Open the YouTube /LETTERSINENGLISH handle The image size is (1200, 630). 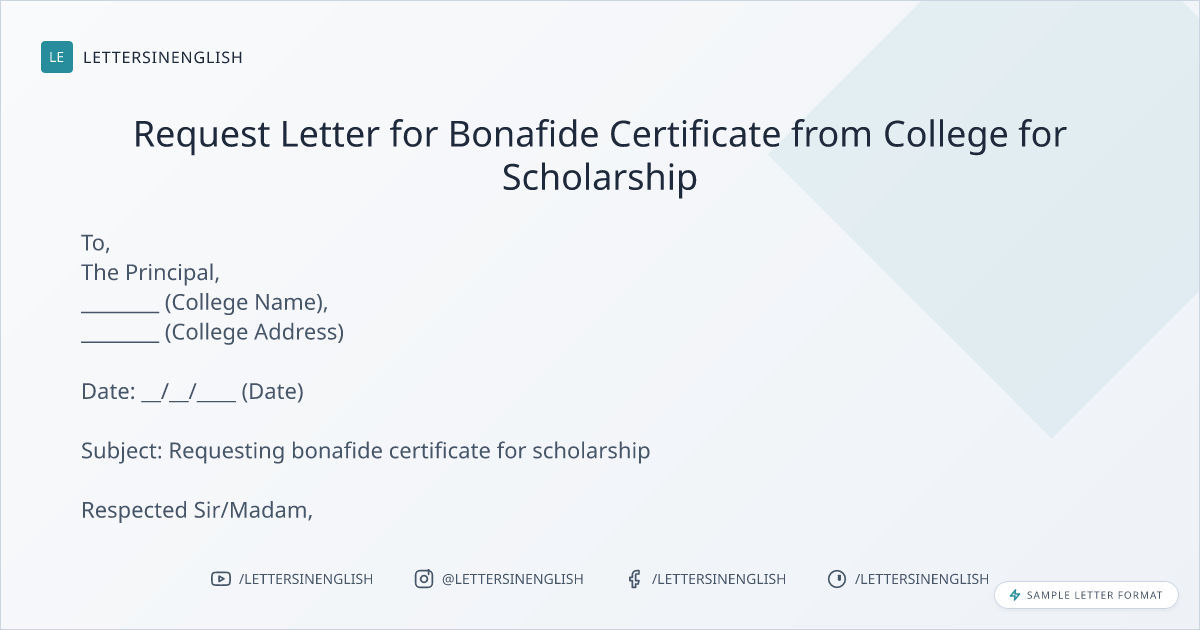(x=306, y=579)
